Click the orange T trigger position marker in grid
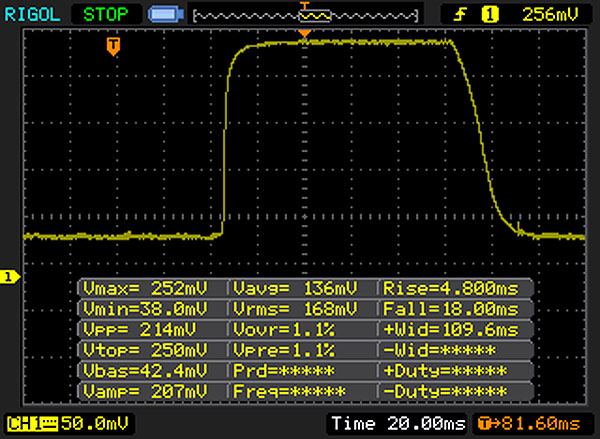The width and height of the screenshot is (600, 439). (113, 46)
